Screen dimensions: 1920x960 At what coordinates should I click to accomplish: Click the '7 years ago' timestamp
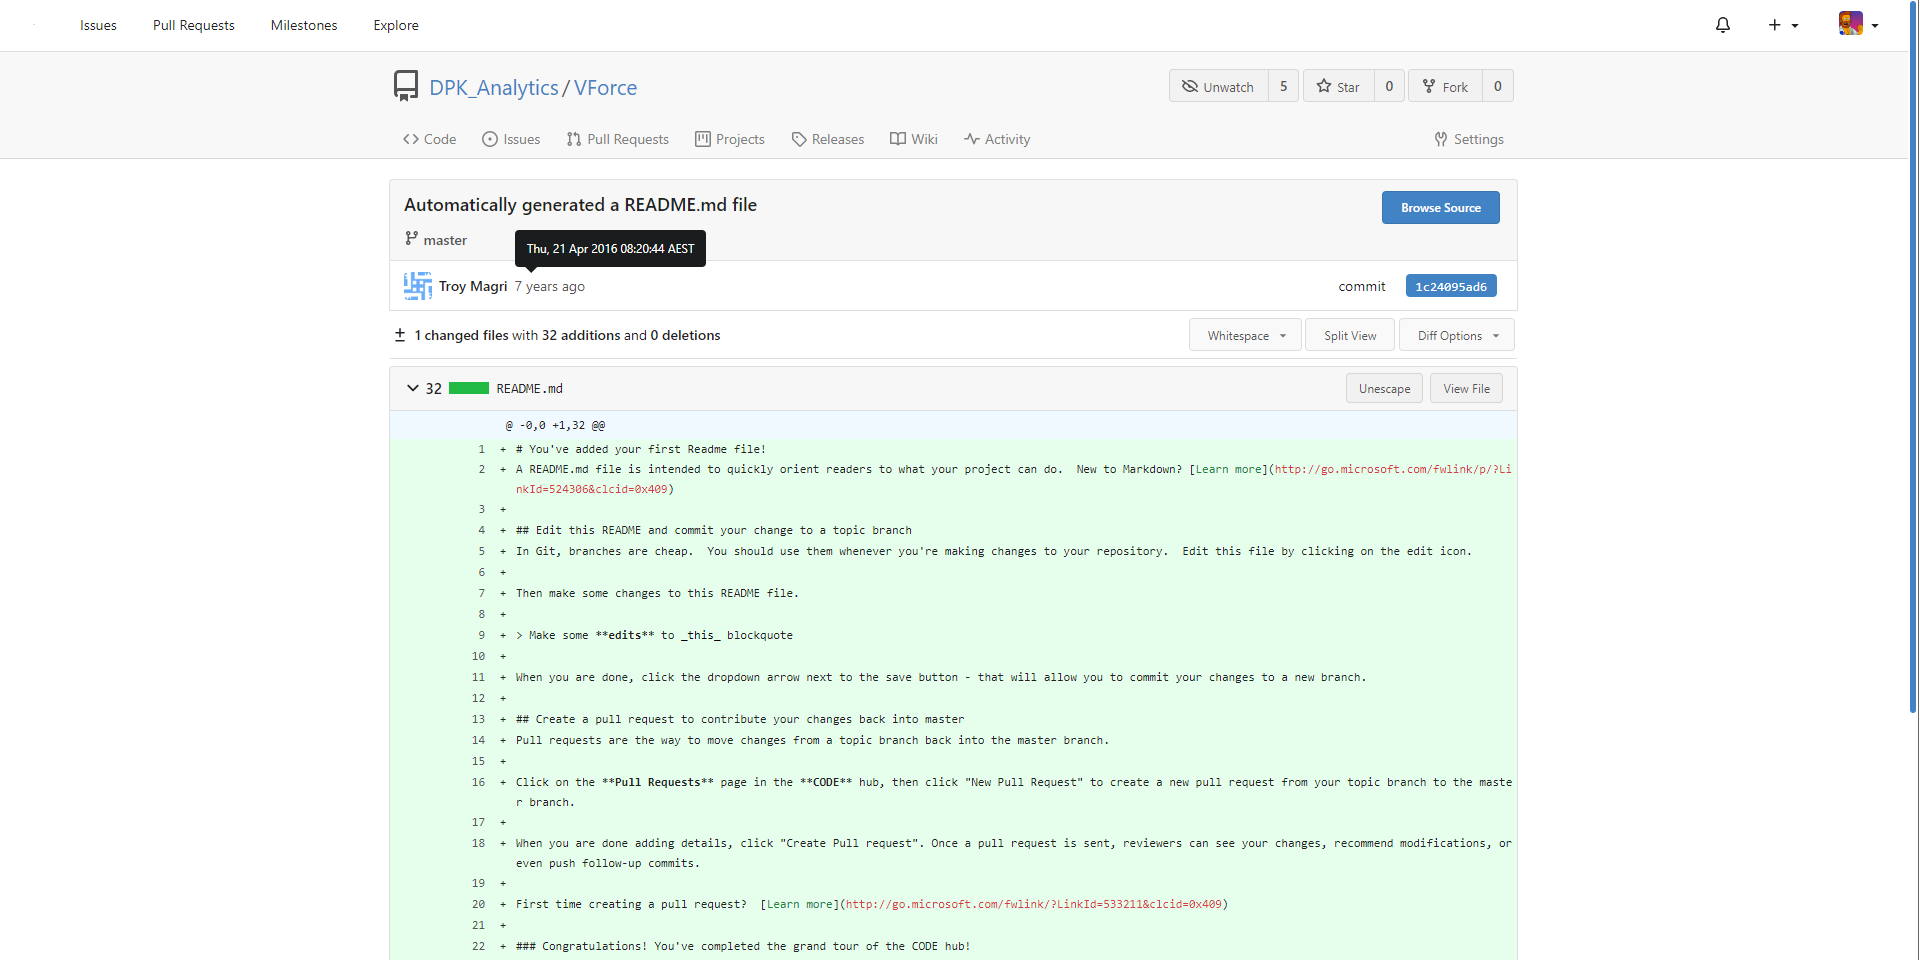tap(550, 286)
